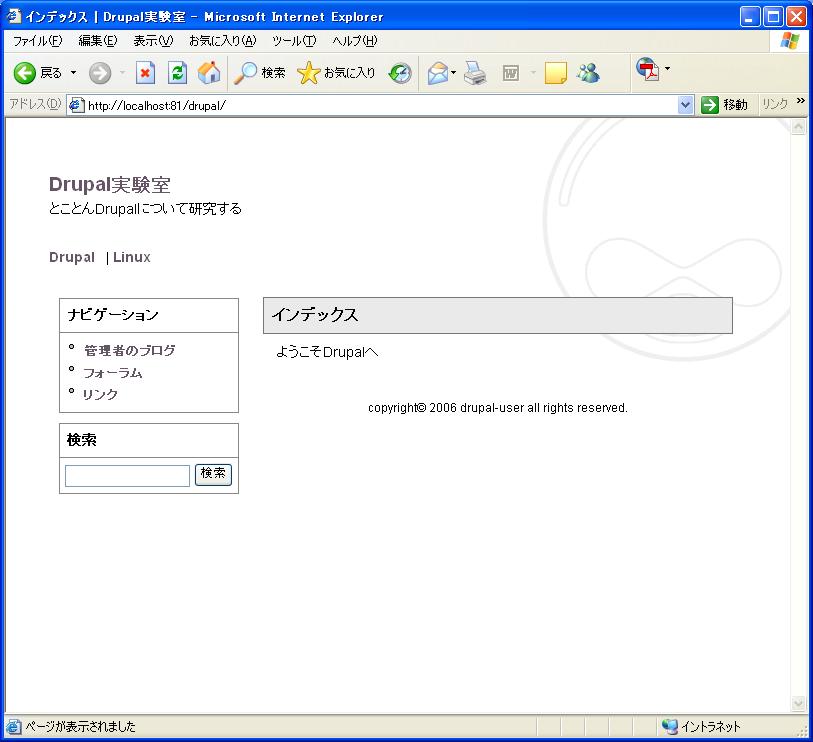The height and width of the screenshot is (742, 813).
Task: Open the ファイル(F) menu
Action: coord(37,41)
